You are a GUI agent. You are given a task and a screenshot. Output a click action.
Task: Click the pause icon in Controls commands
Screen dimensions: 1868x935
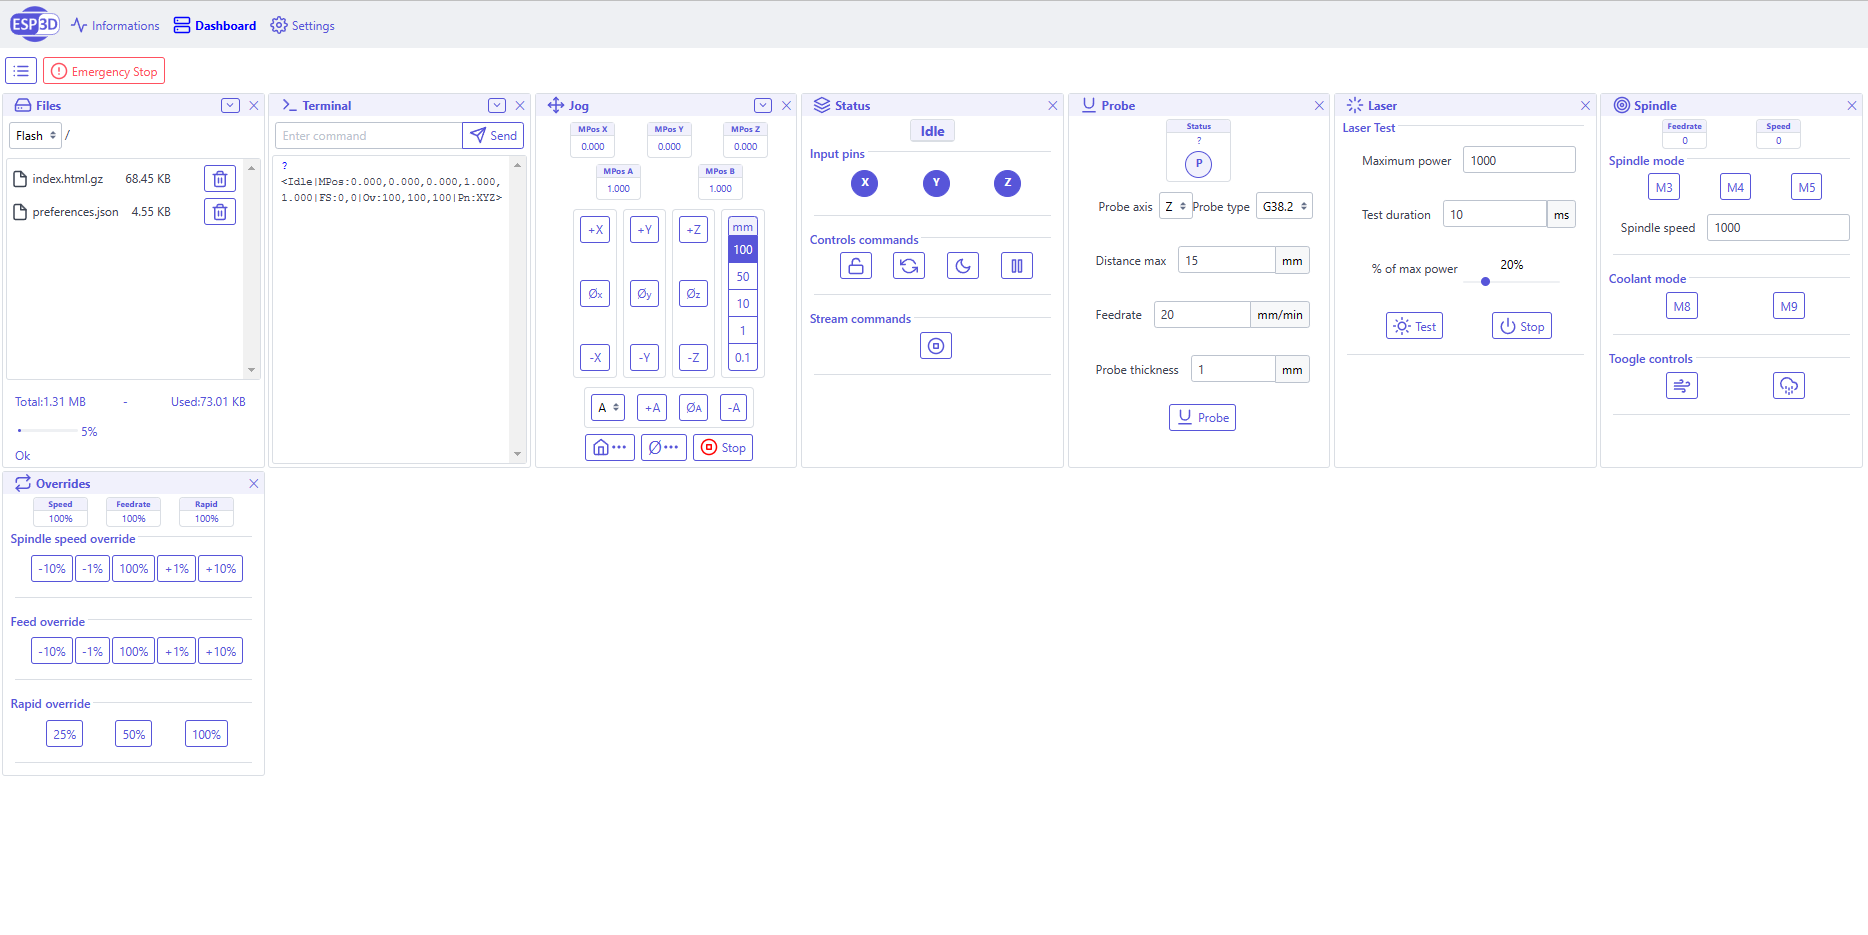pos(1016,266)
